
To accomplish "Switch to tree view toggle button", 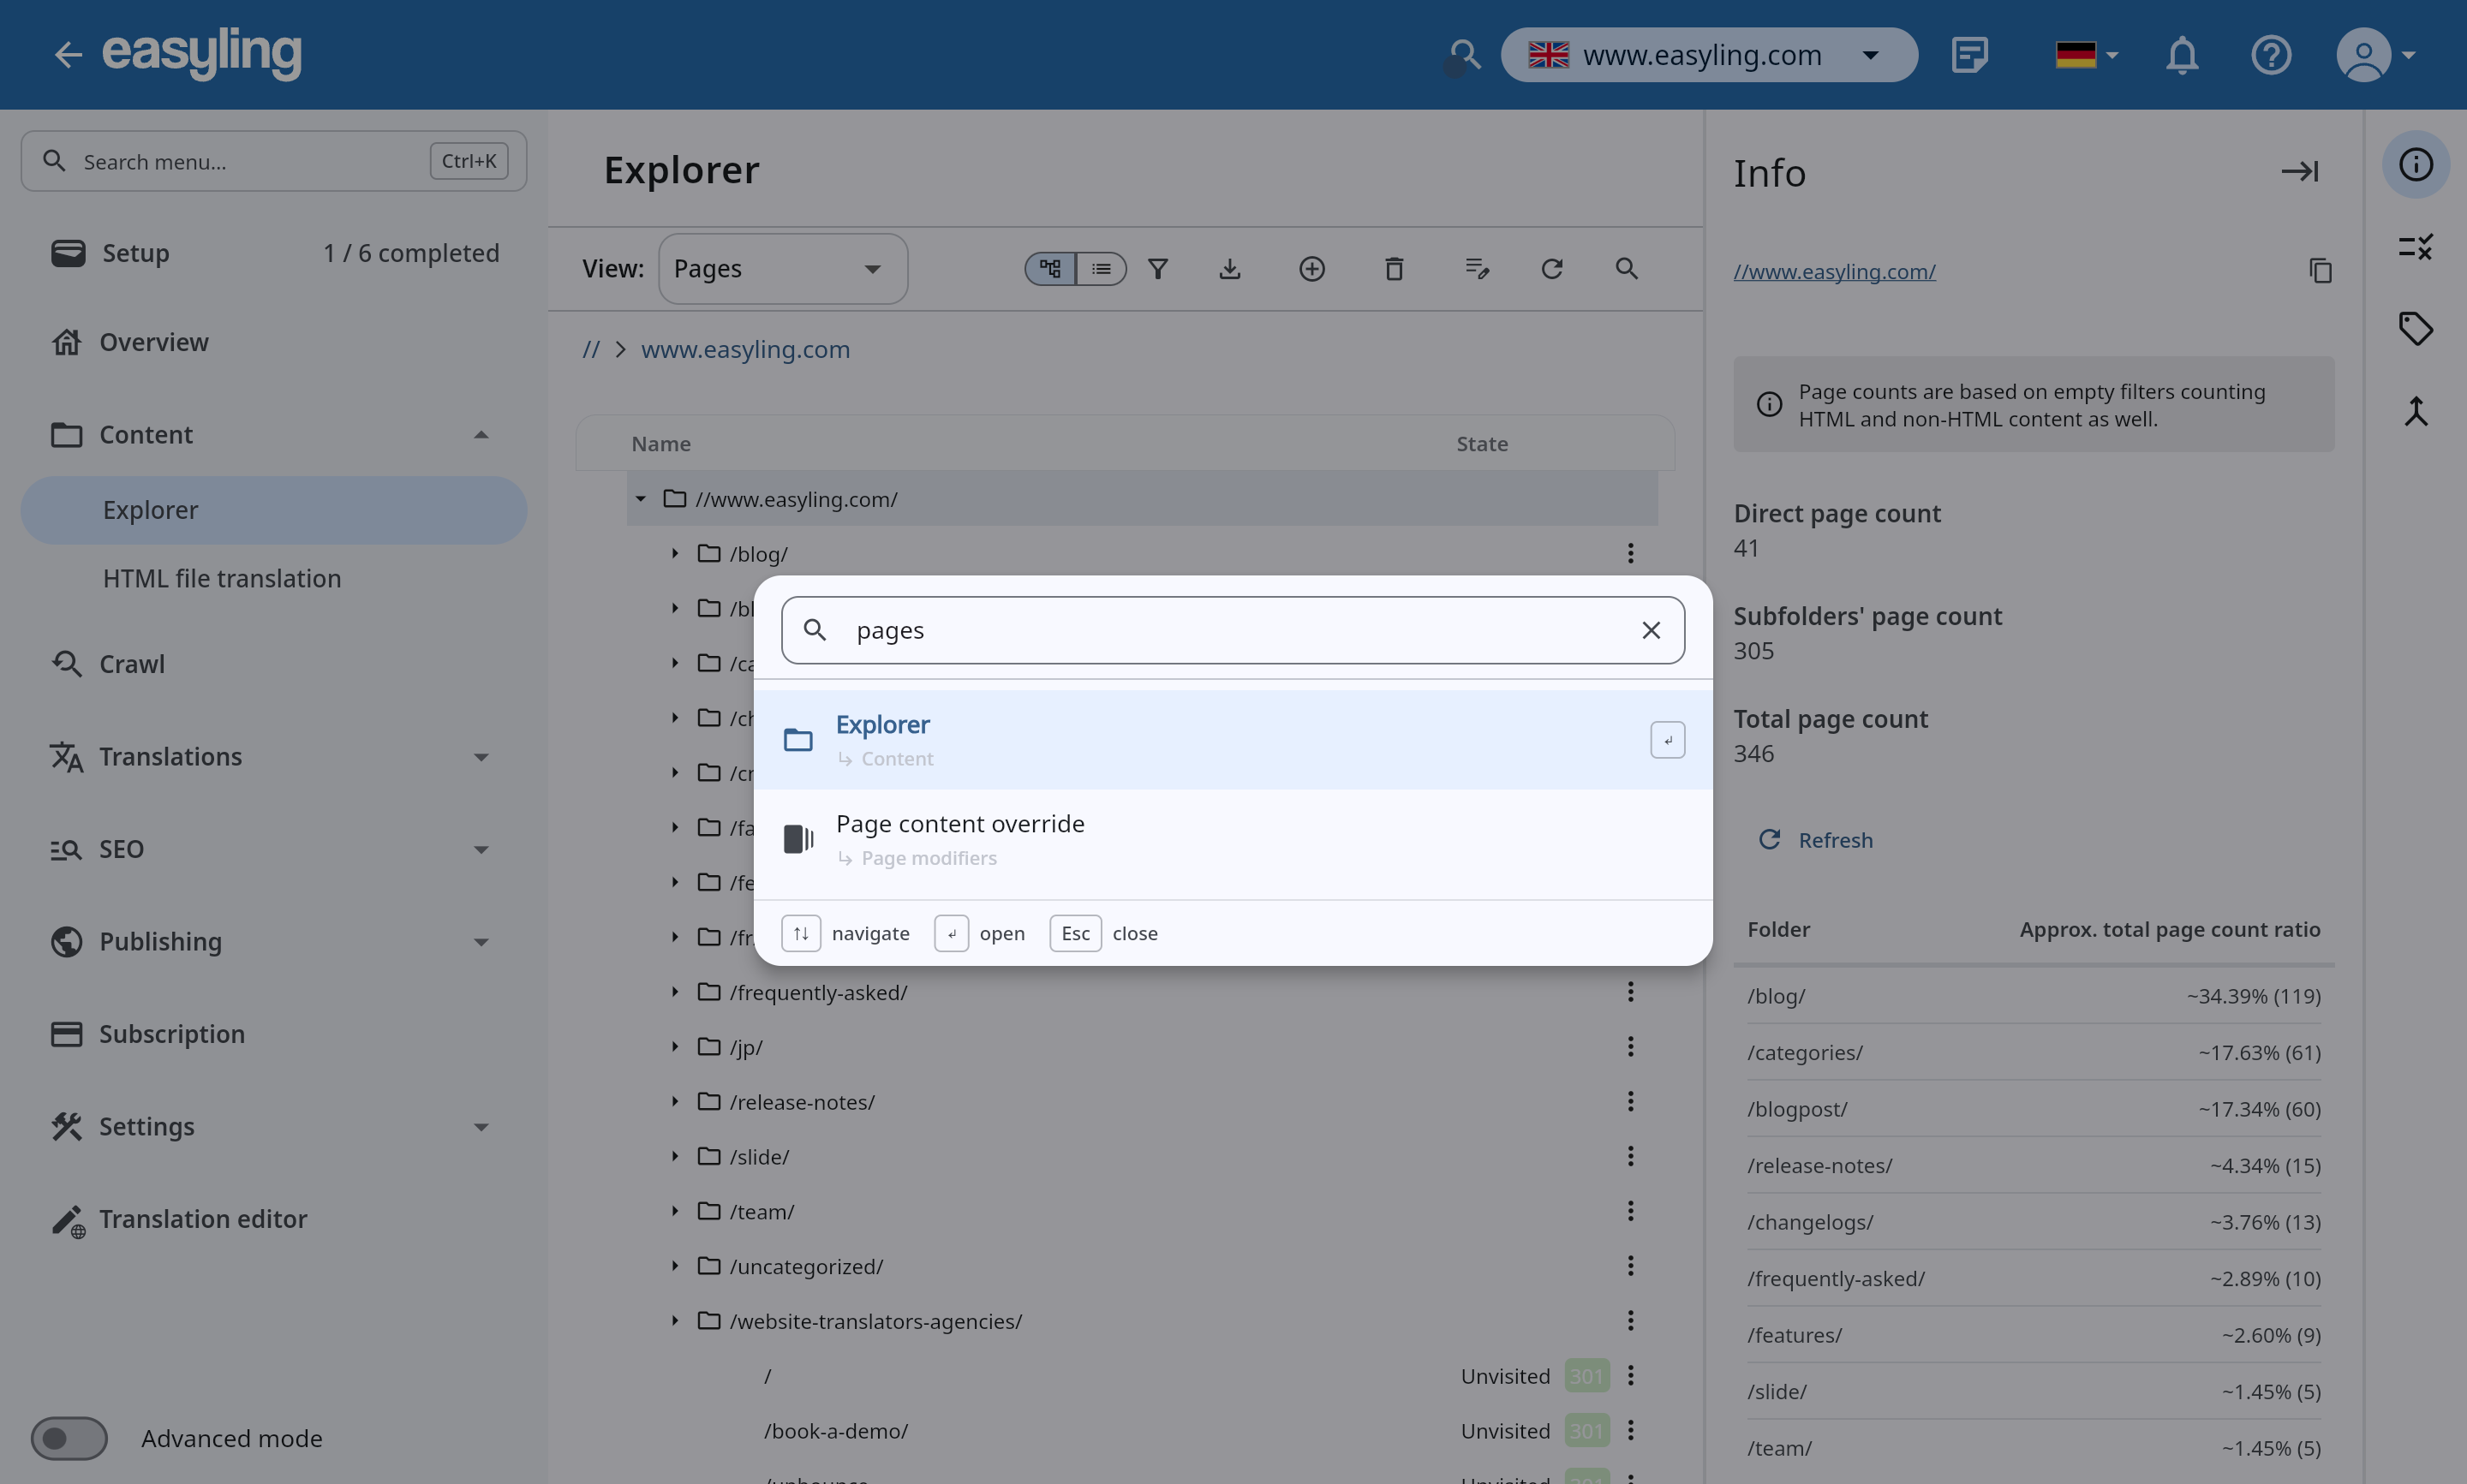I will (x=1051, y=269).
